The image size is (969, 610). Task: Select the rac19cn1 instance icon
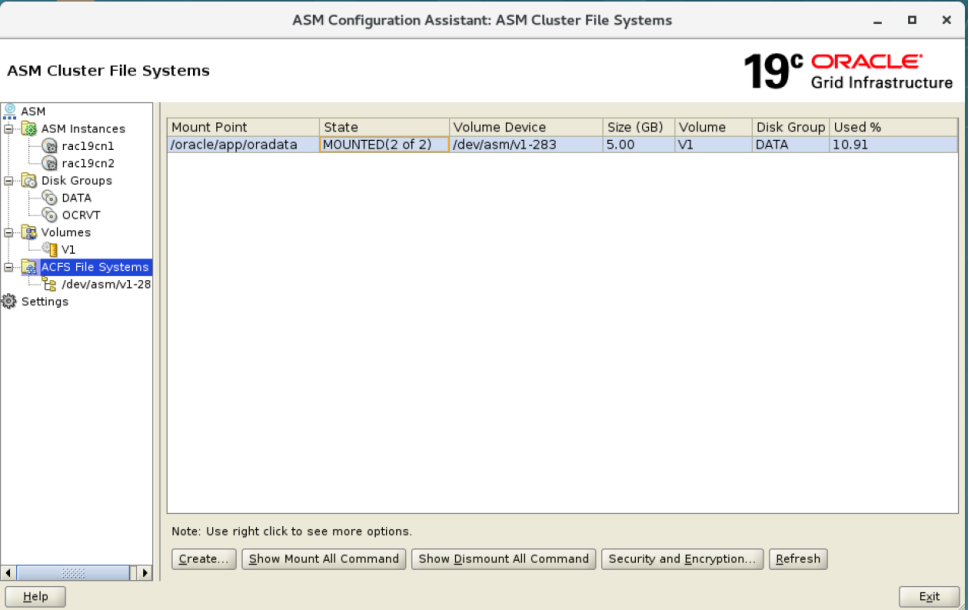pos(48,145)
